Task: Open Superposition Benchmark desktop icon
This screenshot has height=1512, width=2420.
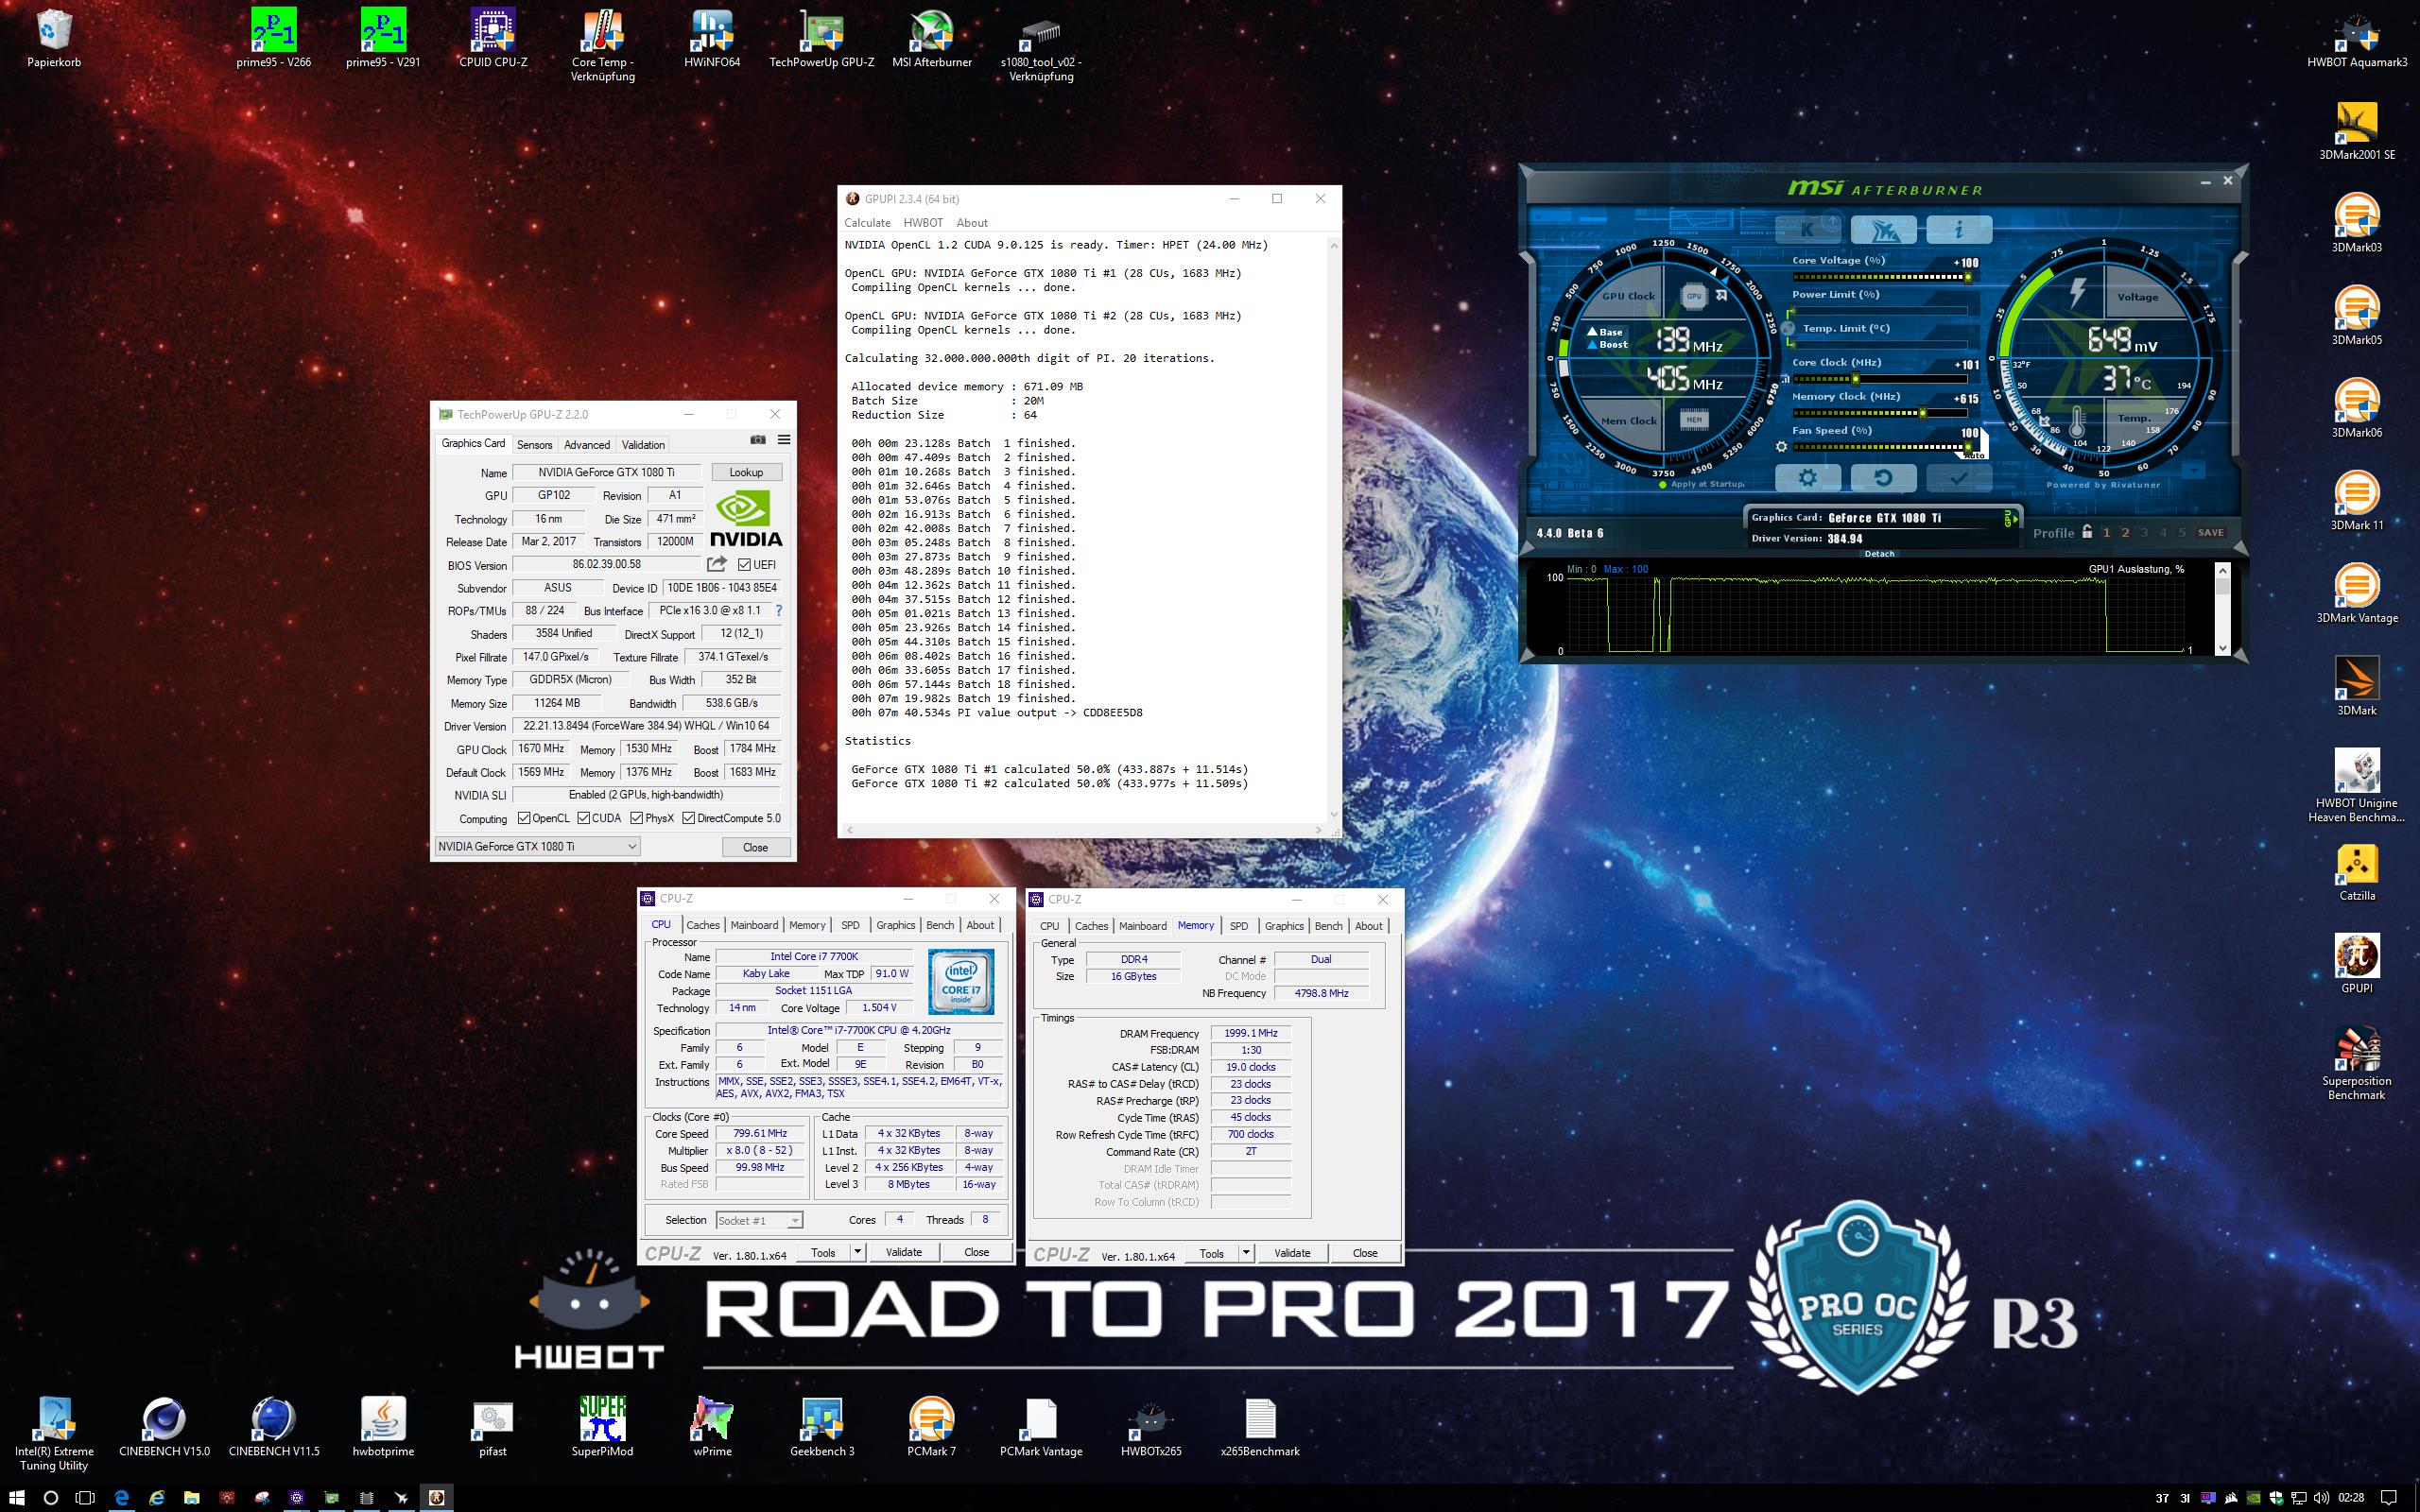Action: click(2357, 1065)
